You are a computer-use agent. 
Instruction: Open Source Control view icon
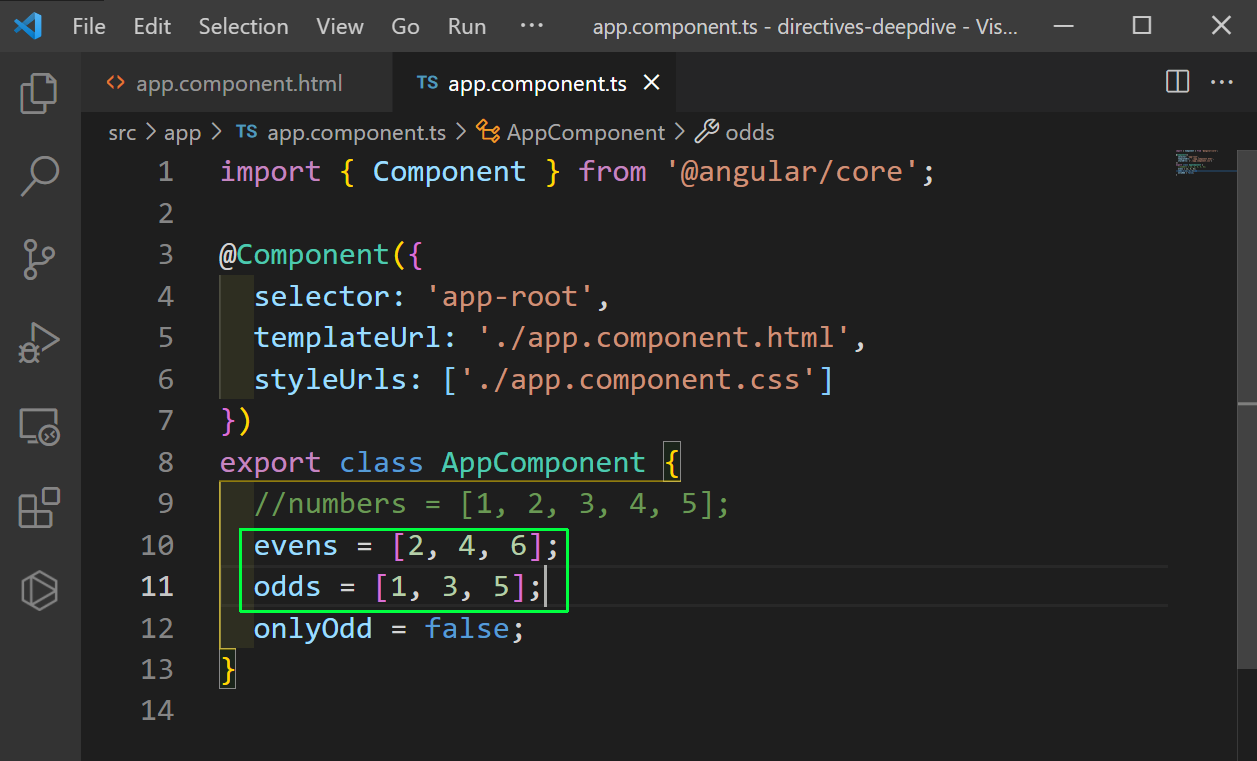coord(39,259)
